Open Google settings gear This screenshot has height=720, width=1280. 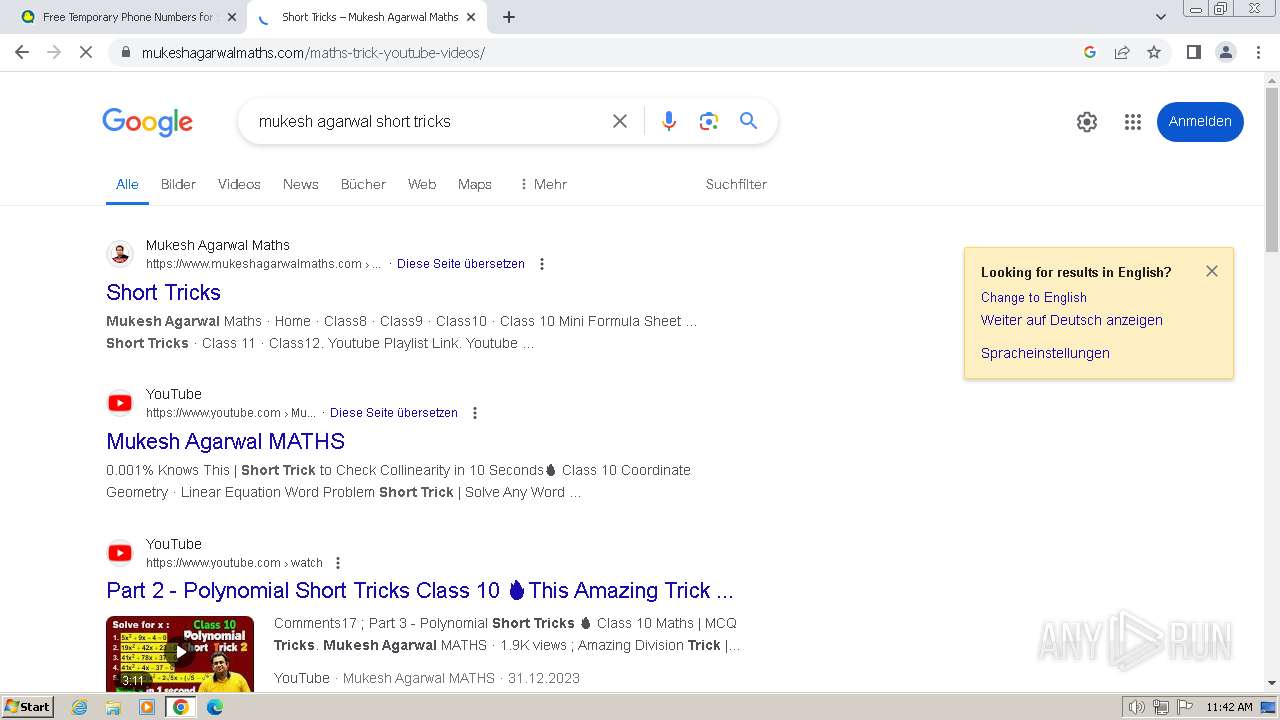tap(1087, 122)
